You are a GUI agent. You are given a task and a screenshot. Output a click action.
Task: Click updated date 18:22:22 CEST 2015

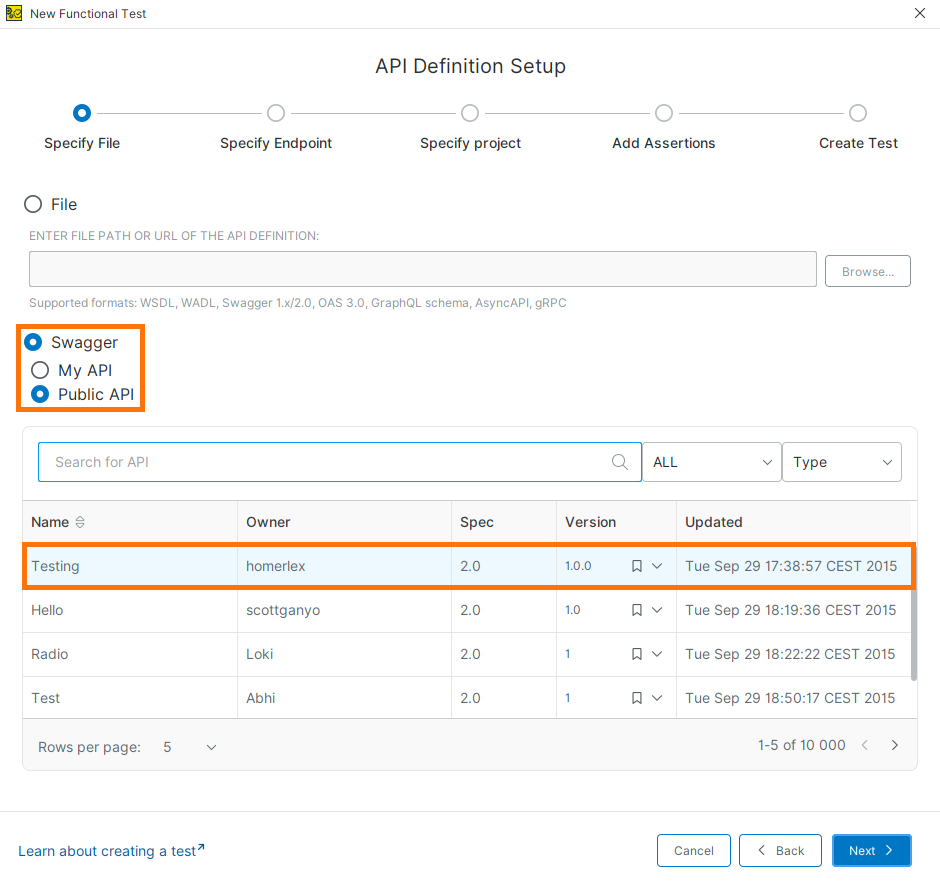coord(790,654)
